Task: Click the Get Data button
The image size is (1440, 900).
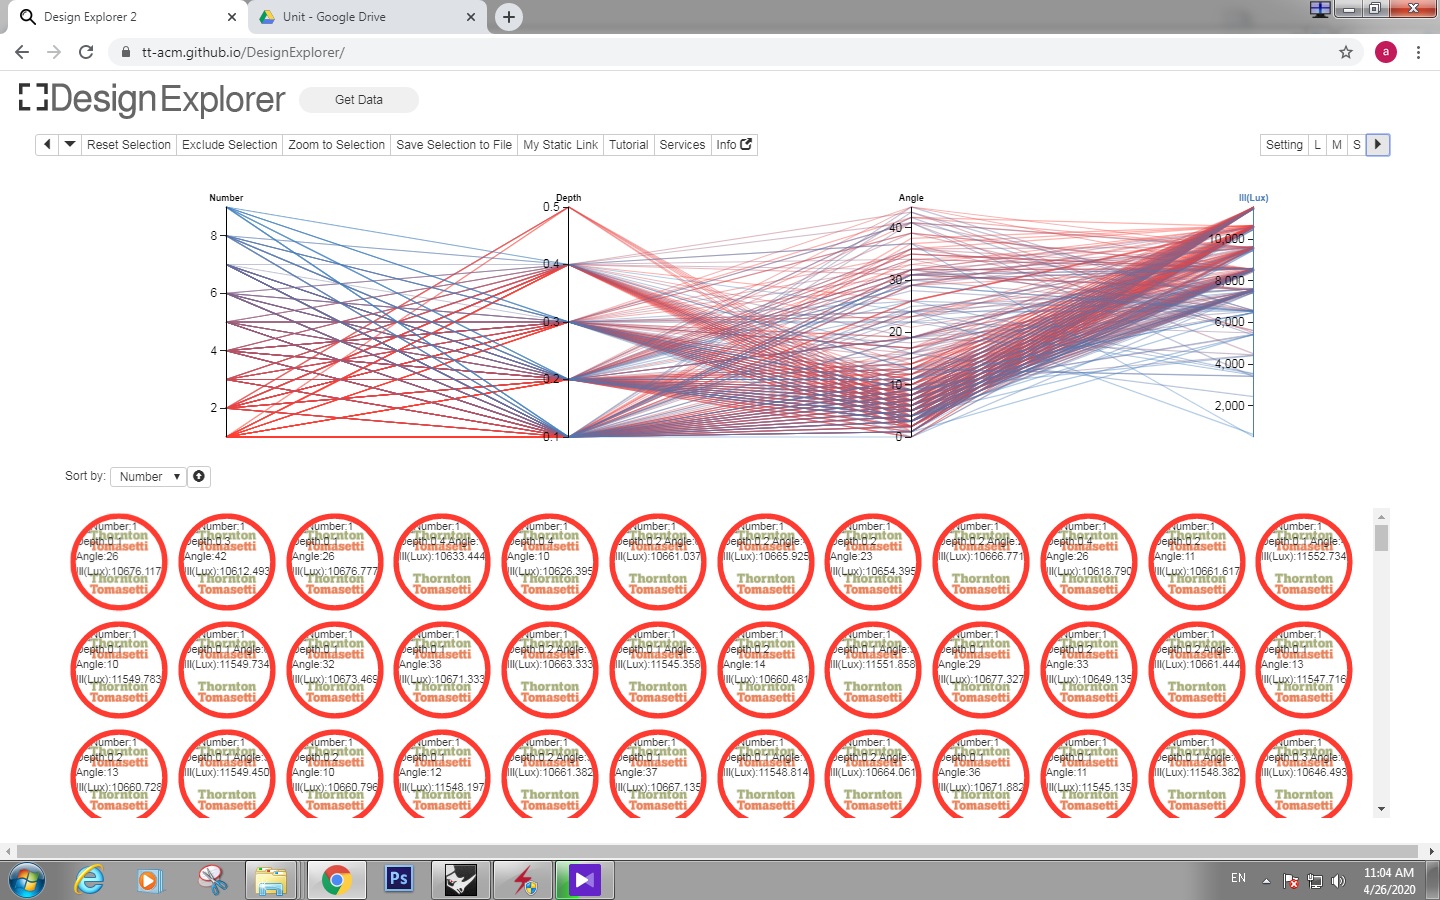Action: [359, 100]
